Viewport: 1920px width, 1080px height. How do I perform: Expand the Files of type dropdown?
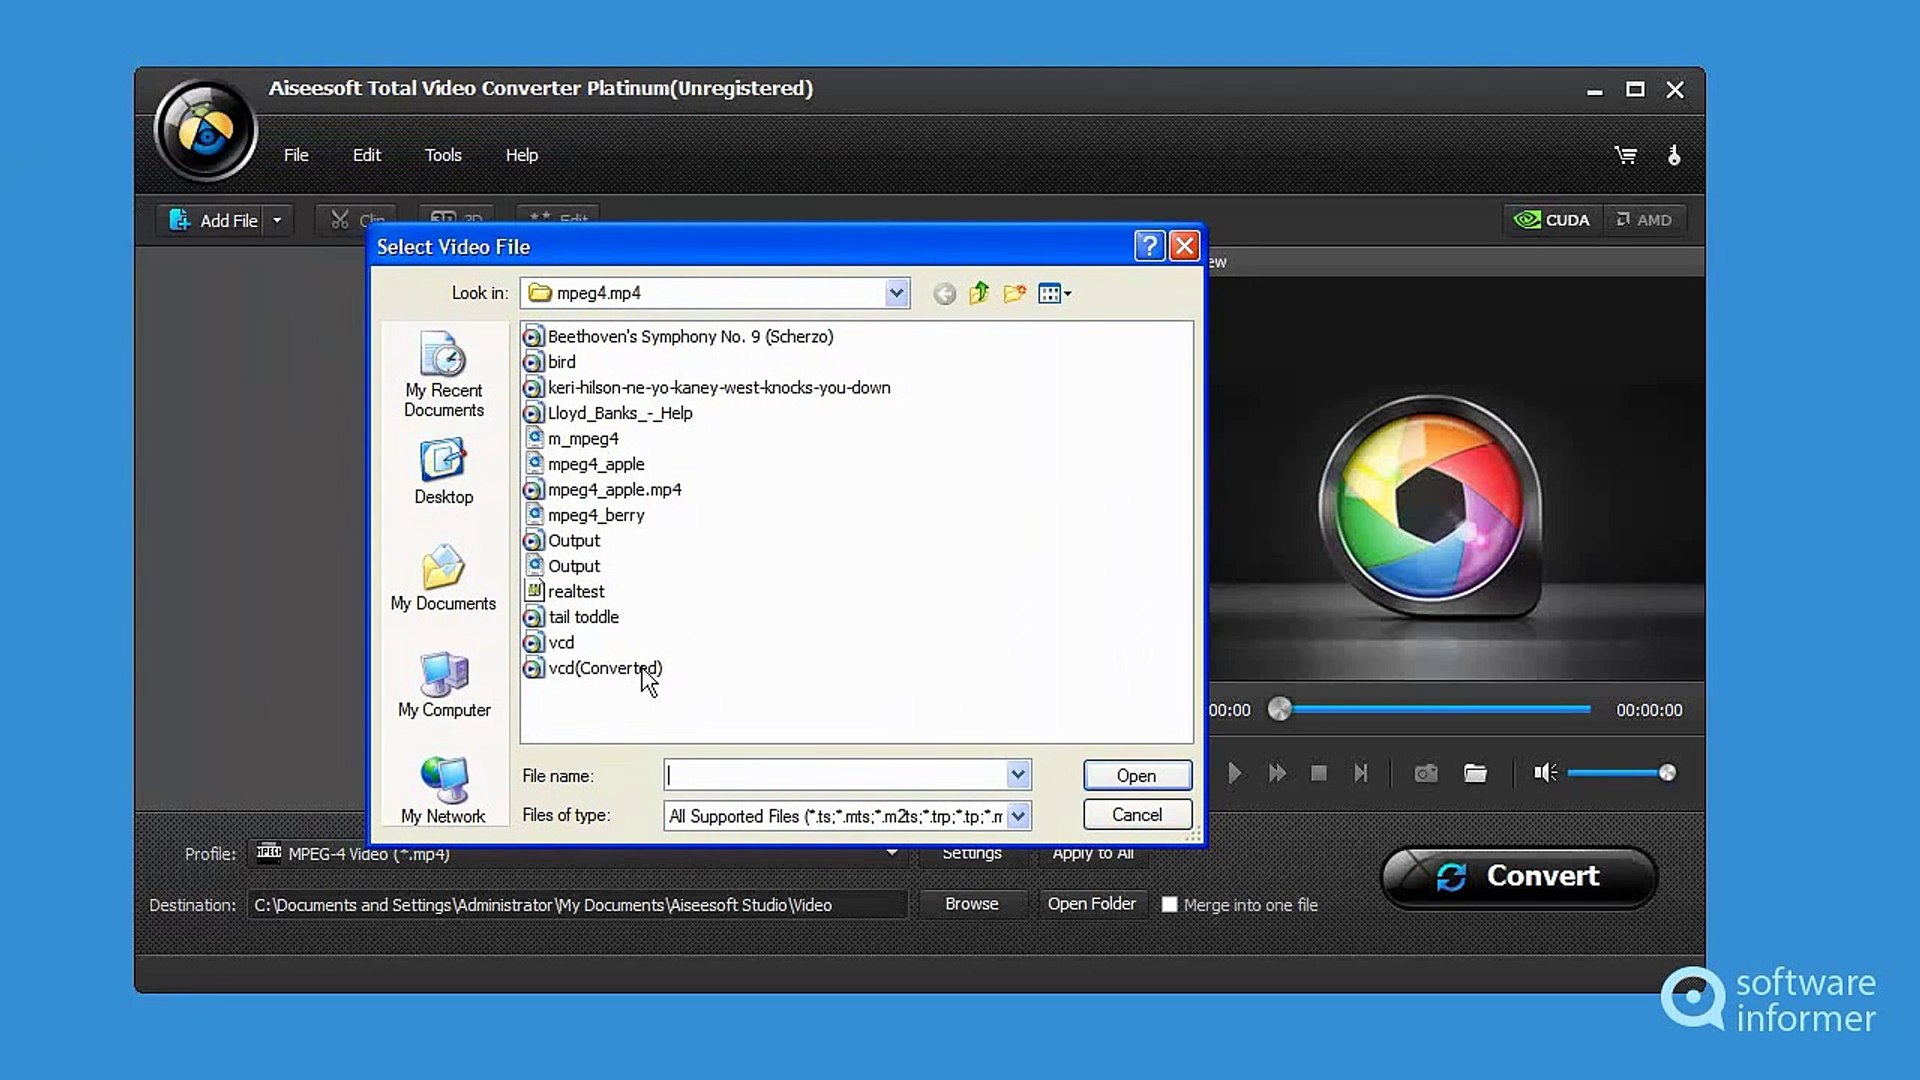click(1018, 816)
